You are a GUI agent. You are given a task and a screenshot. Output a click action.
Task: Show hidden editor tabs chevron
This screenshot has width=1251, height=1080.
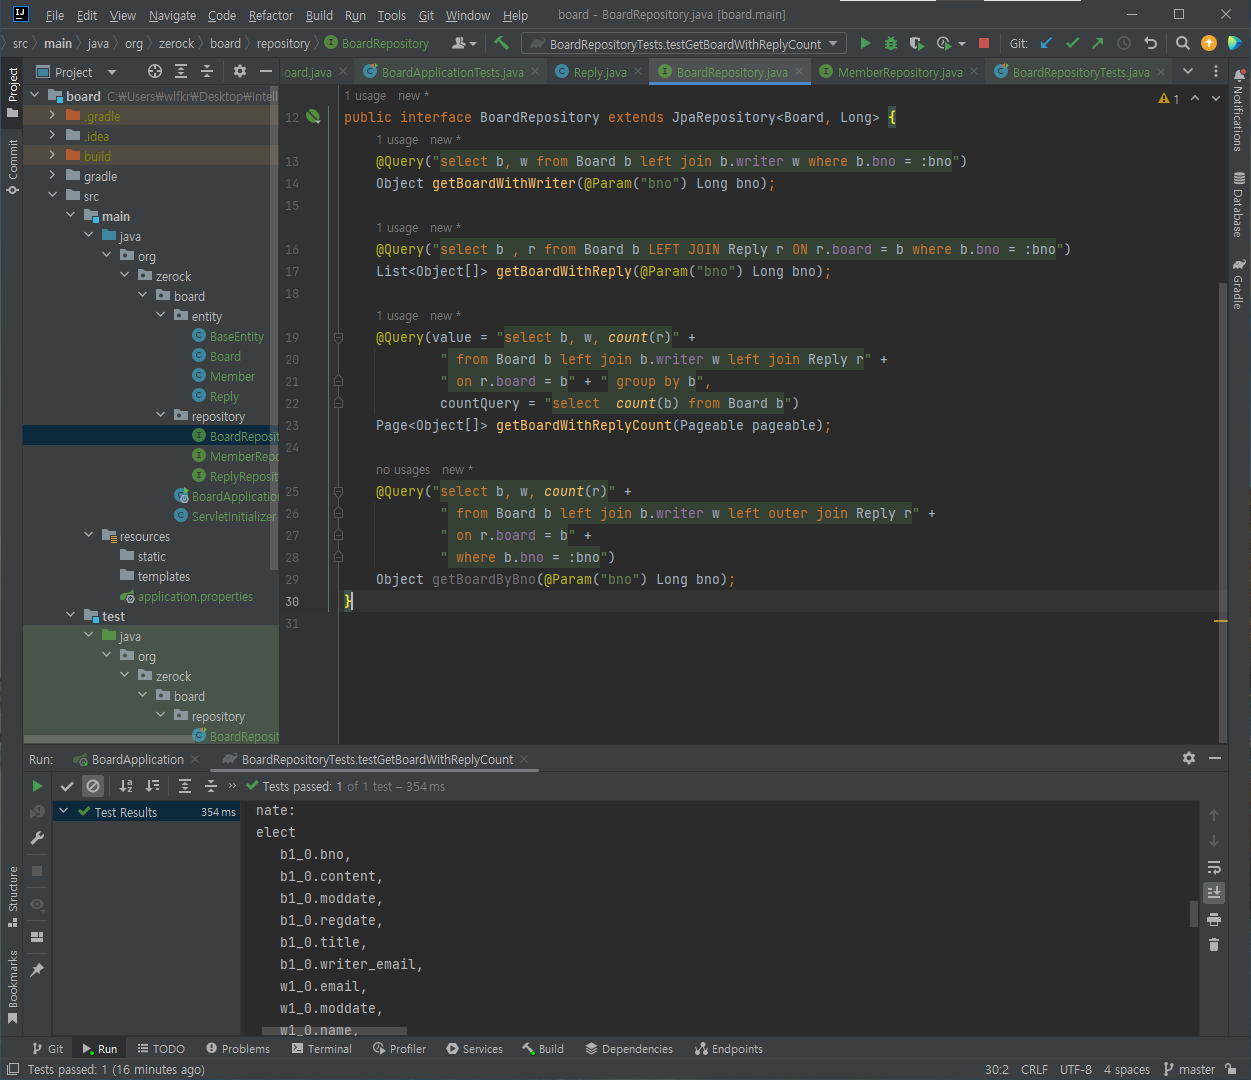point(1188,71)
